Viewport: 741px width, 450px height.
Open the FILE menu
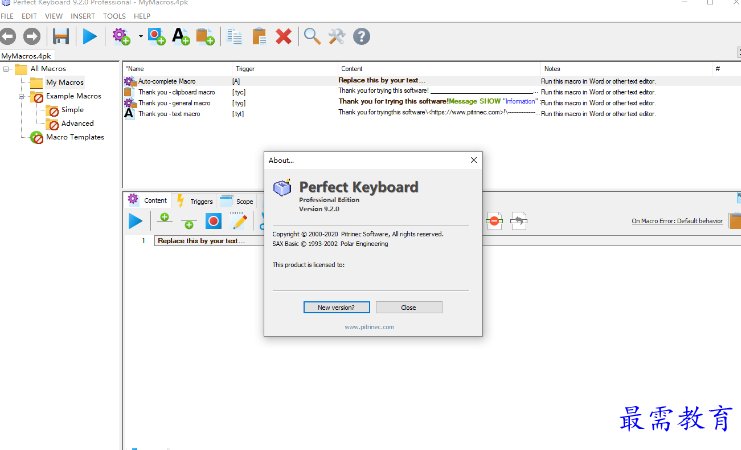click(x=7, y=16)
